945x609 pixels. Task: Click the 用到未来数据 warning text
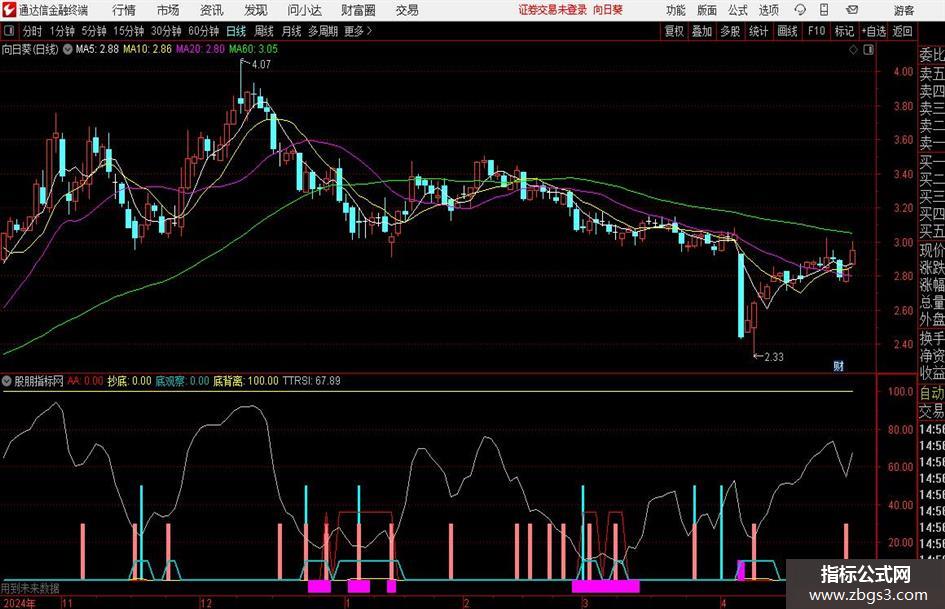[30, 588]
